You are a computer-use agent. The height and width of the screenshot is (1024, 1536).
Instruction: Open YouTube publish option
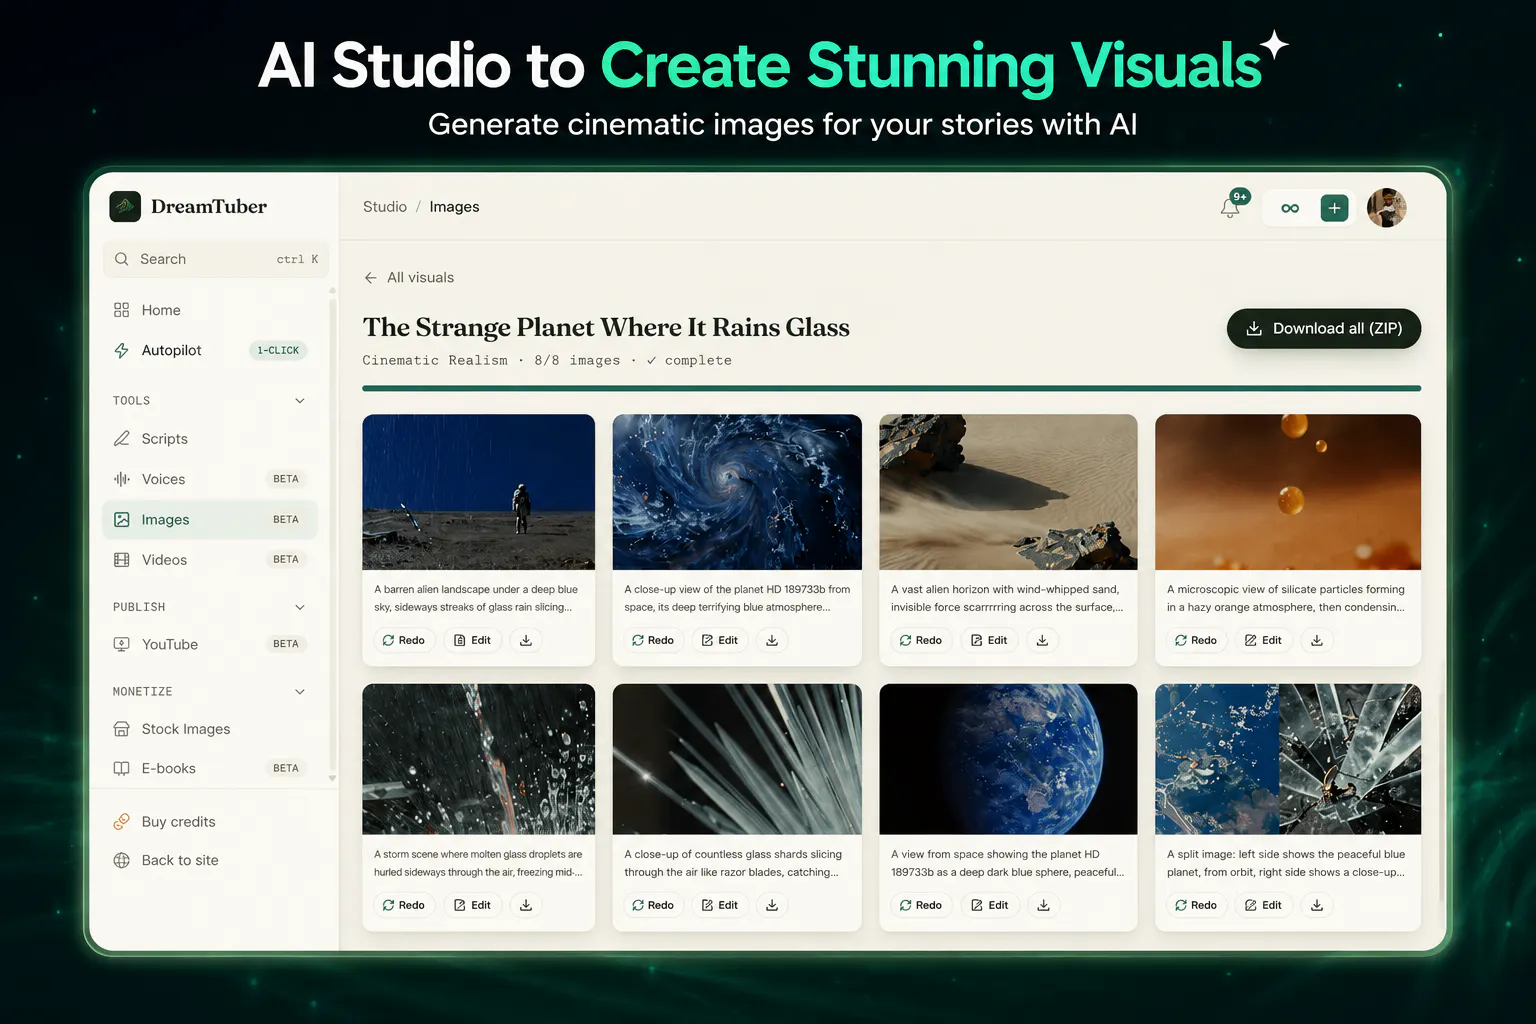tap(210, 644)
